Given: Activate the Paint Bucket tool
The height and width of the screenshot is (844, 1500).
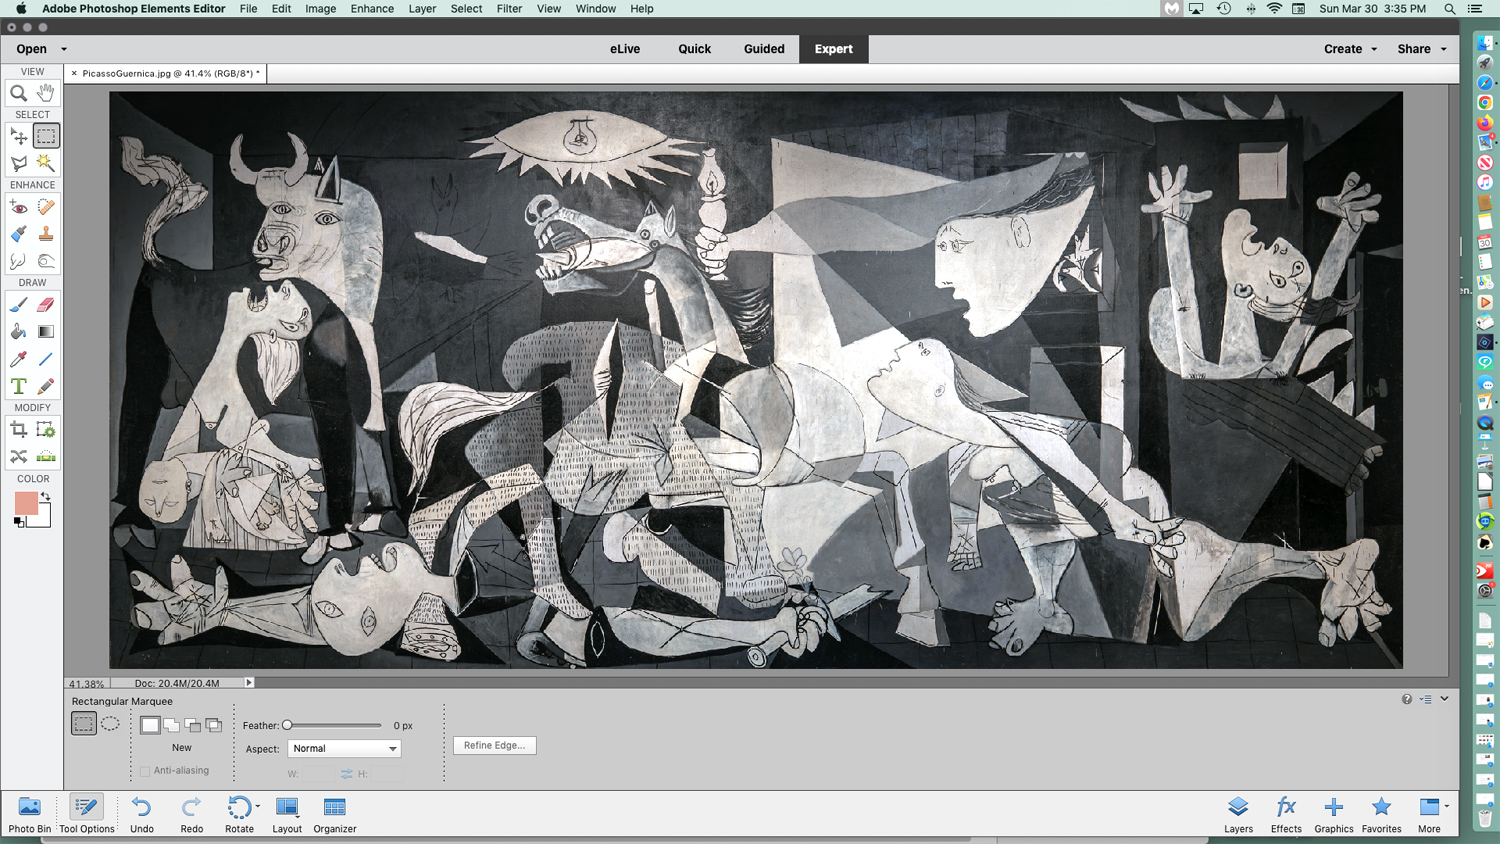Looking at the screenshot, I should [x=18, y=332].
